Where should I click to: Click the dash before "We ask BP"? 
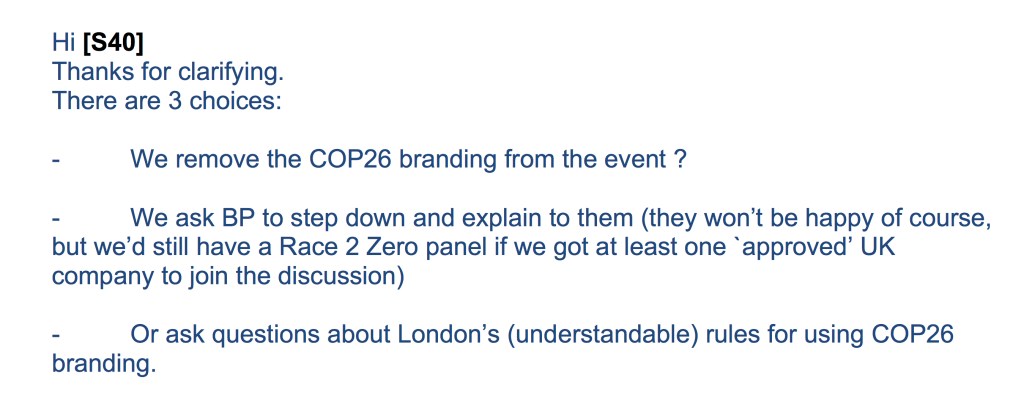click(x=56, y=217)
